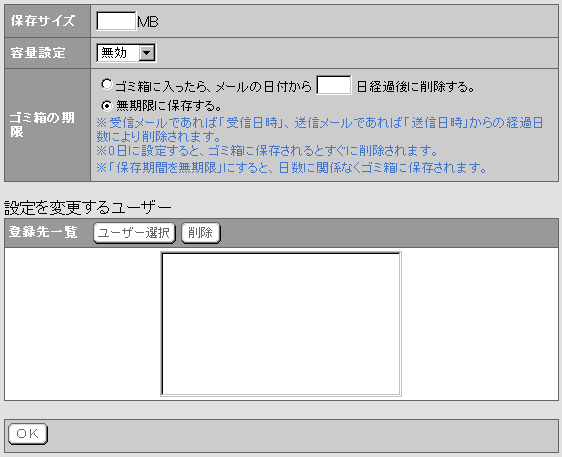The image size is (562, 457).
Task: Click inside the empty 登録先一覧 list box
Action: tap(281, 324)
